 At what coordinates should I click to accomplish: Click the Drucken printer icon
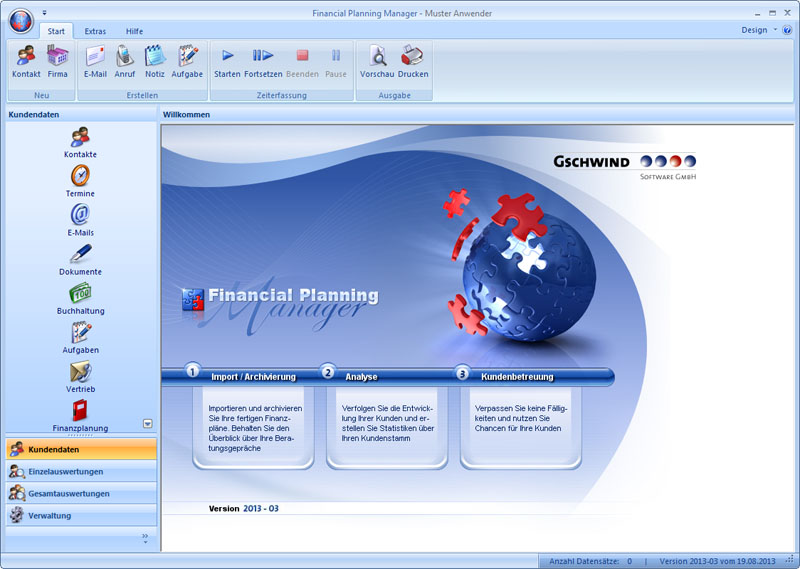pyautogui.click(x=413, y=57)
